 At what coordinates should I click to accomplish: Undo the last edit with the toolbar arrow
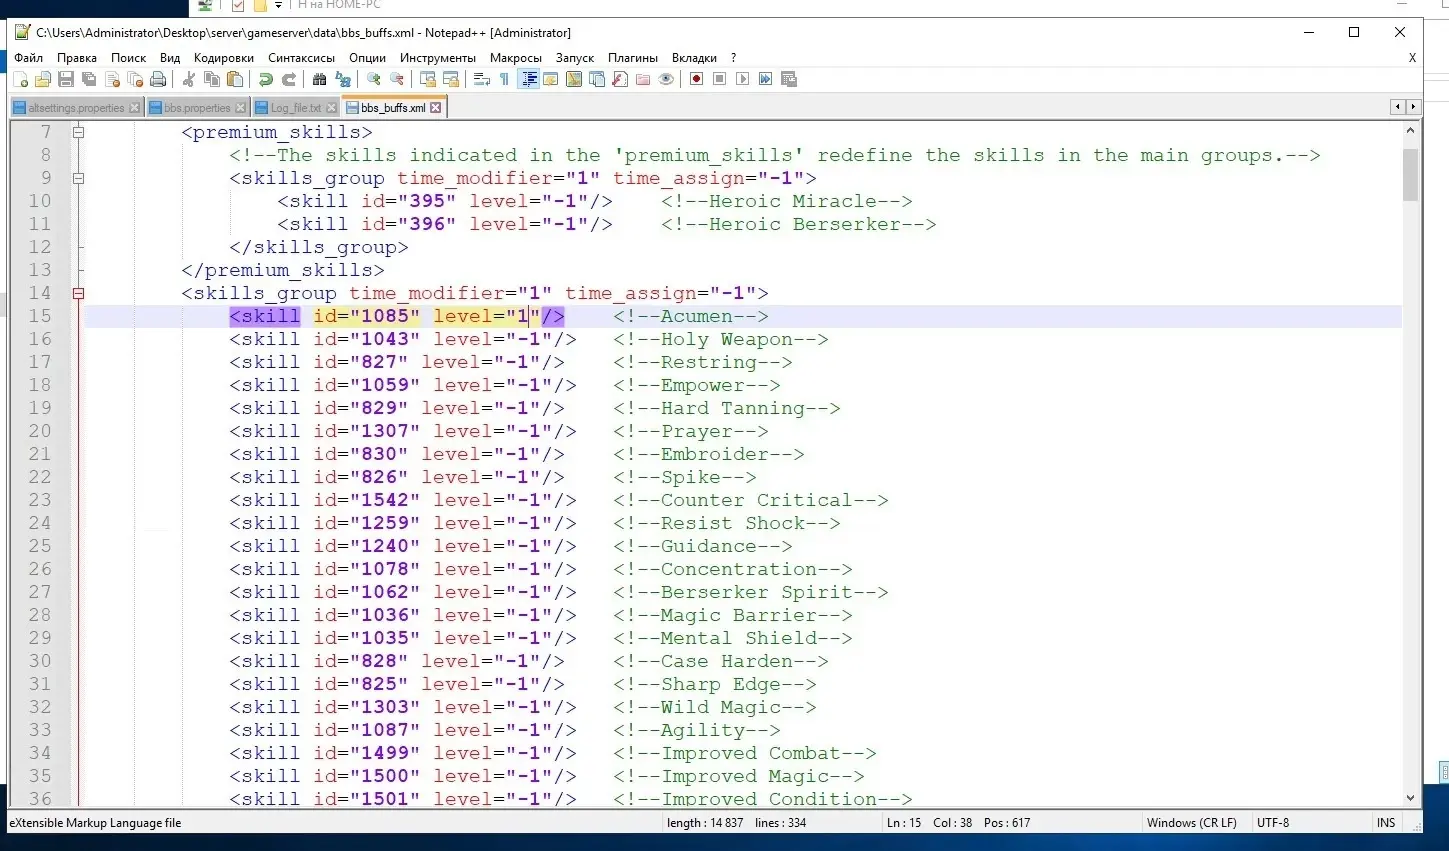pos(266,80)
